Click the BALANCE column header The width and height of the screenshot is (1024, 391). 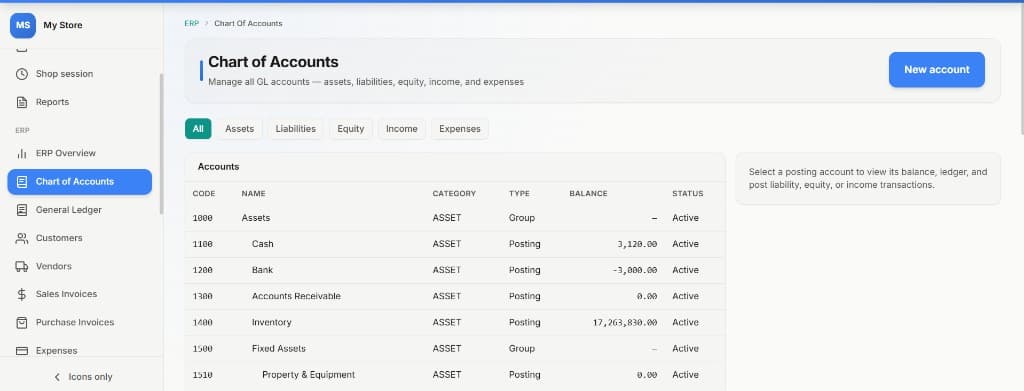588,194
